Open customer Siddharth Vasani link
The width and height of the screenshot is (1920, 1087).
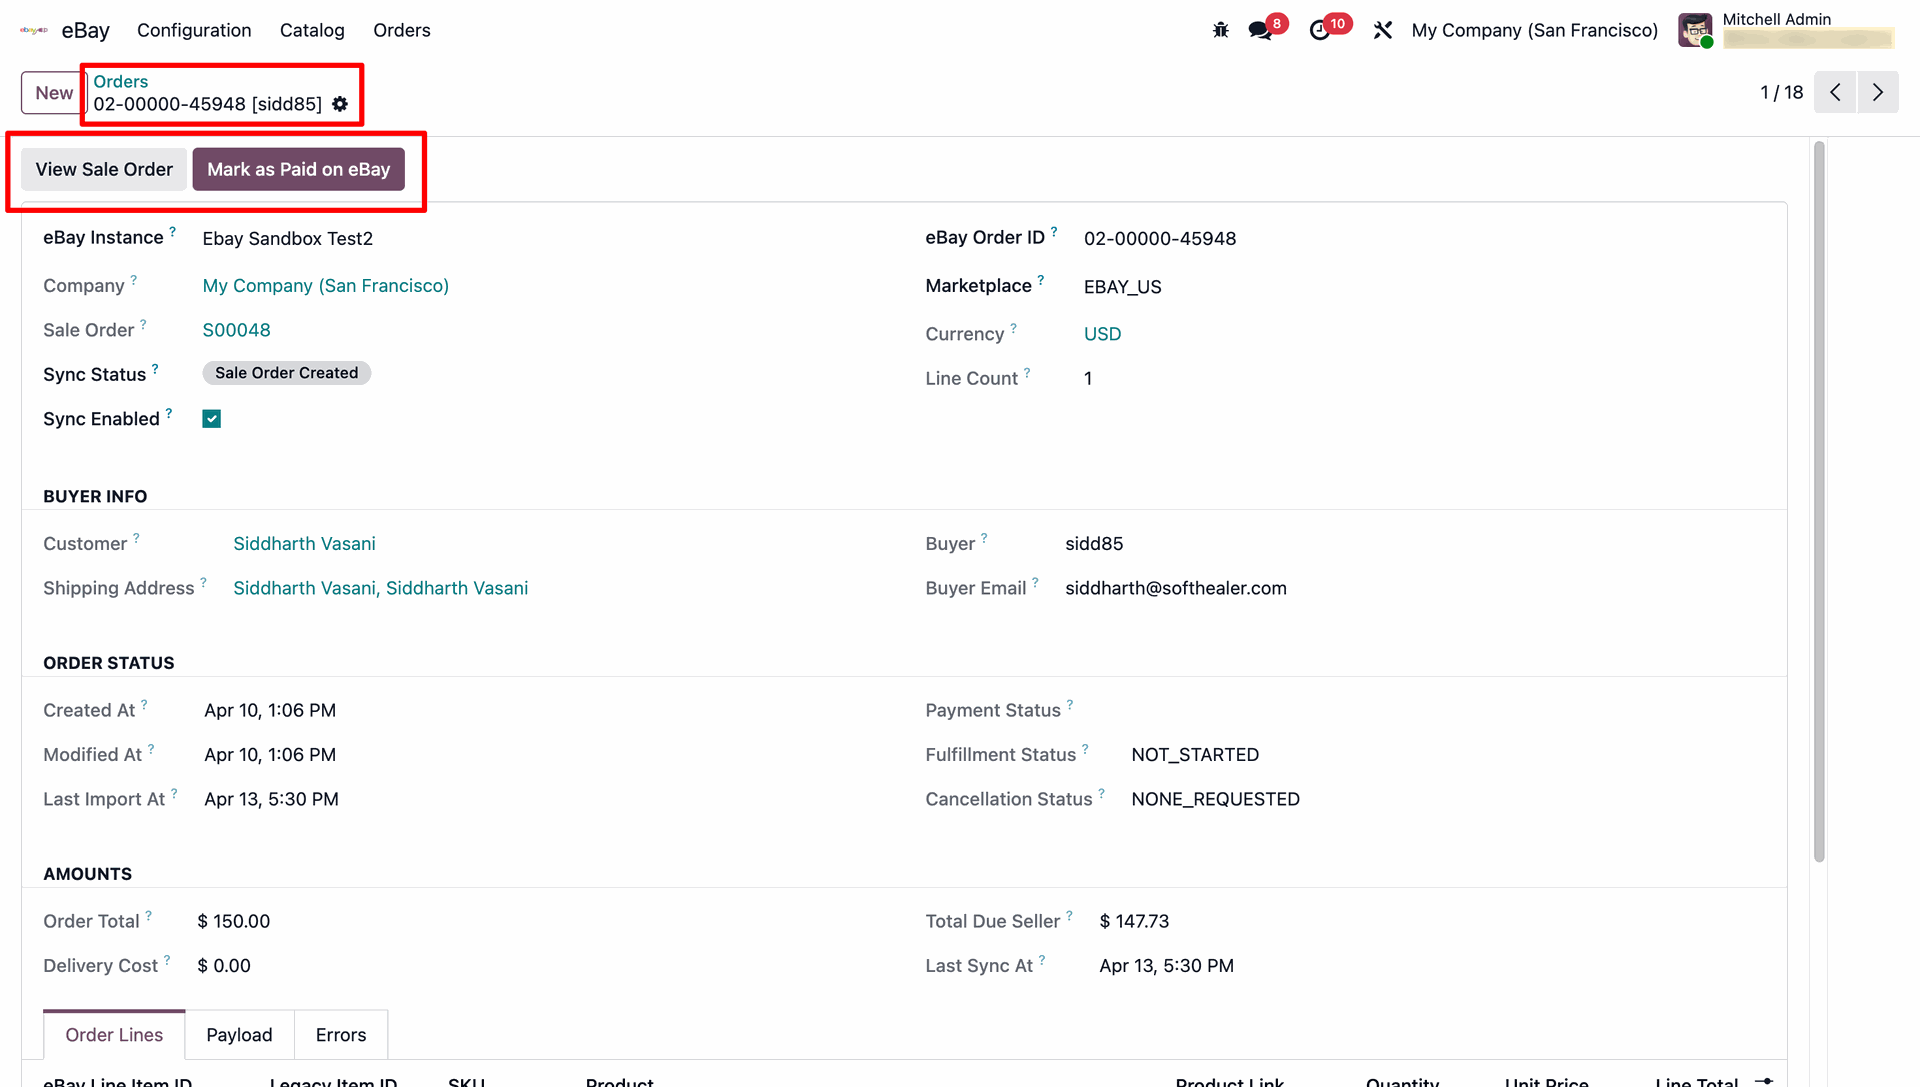click(305, 544)
